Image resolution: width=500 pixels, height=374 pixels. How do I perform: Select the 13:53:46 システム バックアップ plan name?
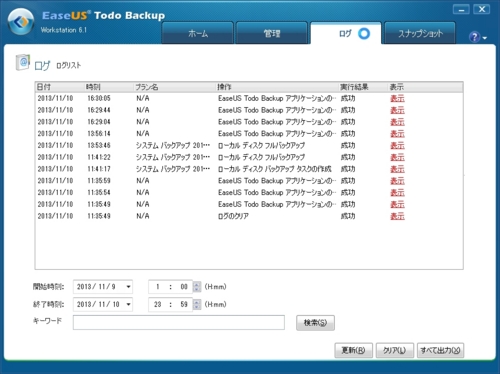(173, 145)
